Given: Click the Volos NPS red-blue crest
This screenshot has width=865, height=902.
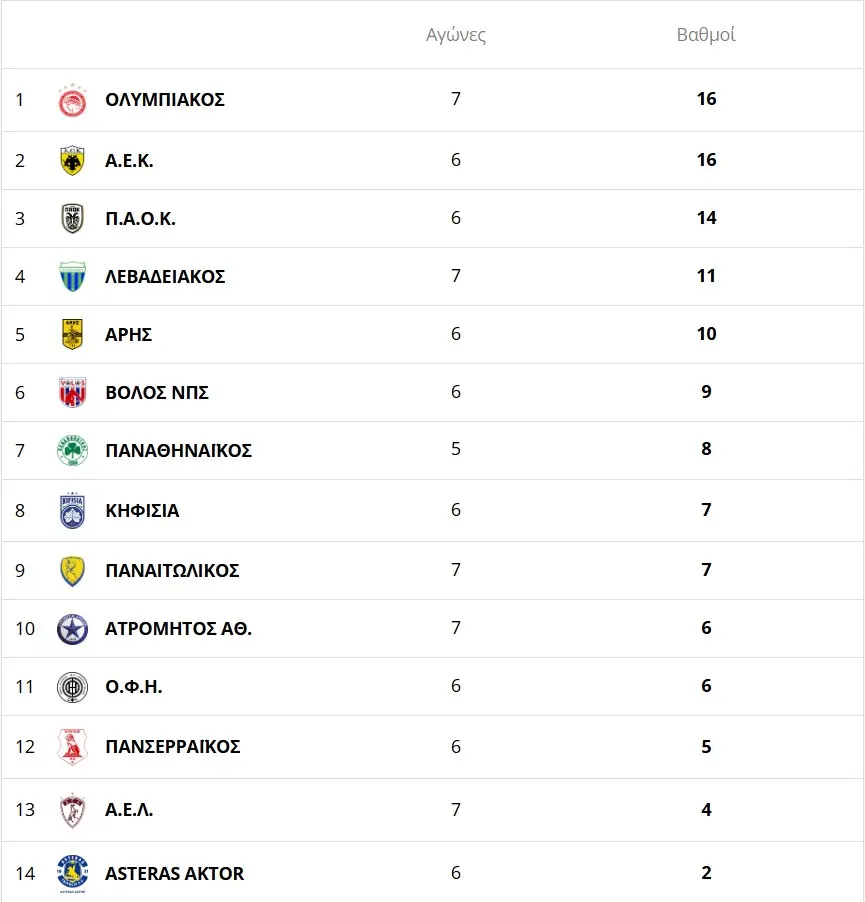Looking at the screenshot, I should (x=72, y=392).
